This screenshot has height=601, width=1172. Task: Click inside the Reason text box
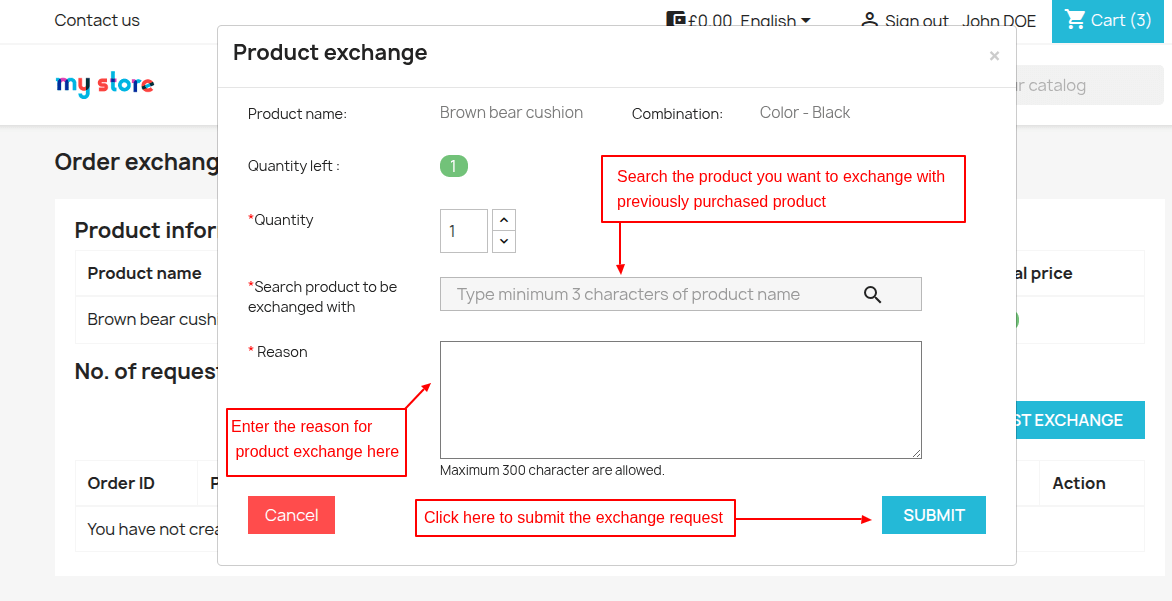pos(680,398)
